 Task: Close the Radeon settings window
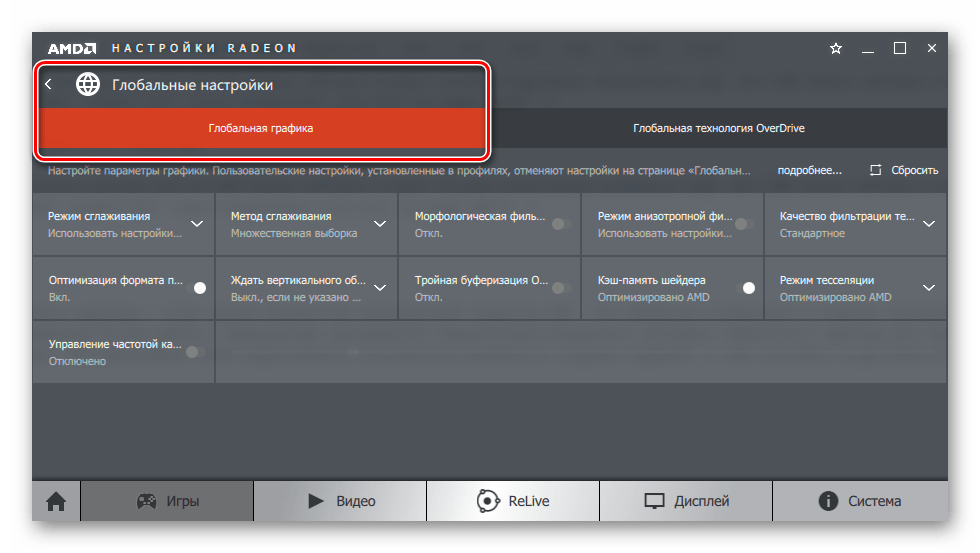pos(932,48)
